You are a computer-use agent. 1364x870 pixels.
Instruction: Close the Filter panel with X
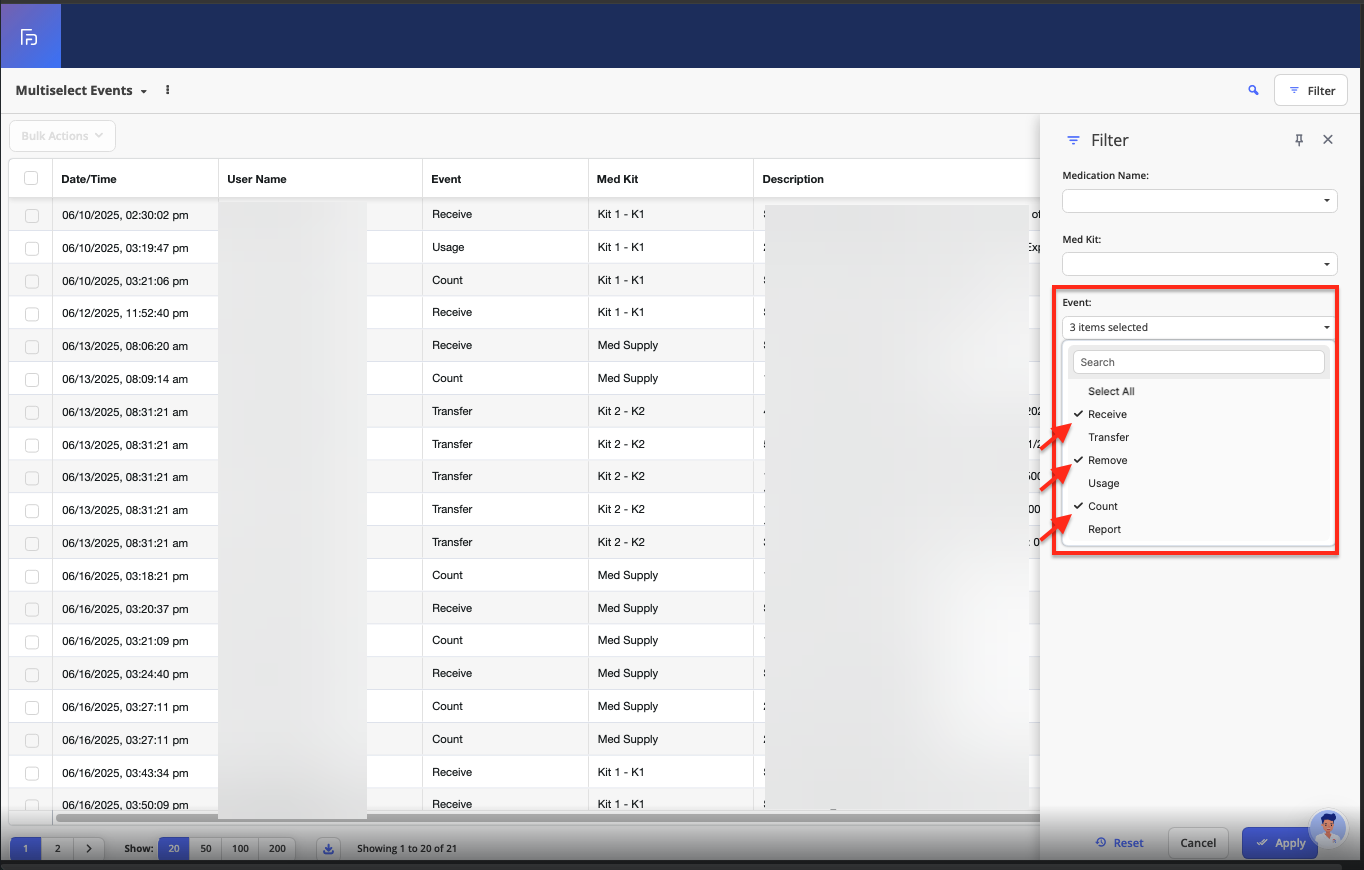1328,140
